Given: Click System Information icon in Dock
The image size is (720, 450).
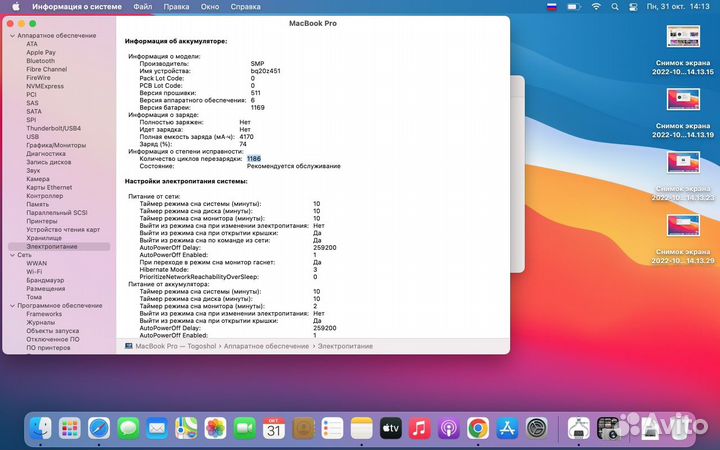Looking at the screenshot, I should (x=579, y=428).
